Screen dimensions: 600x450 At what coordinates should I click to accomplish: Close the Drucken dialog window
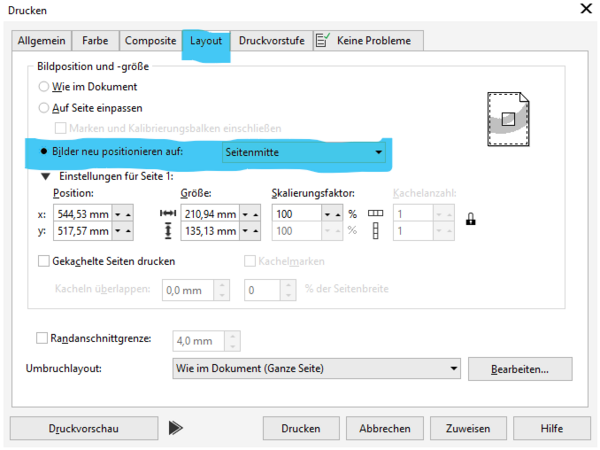click(584, 9)
